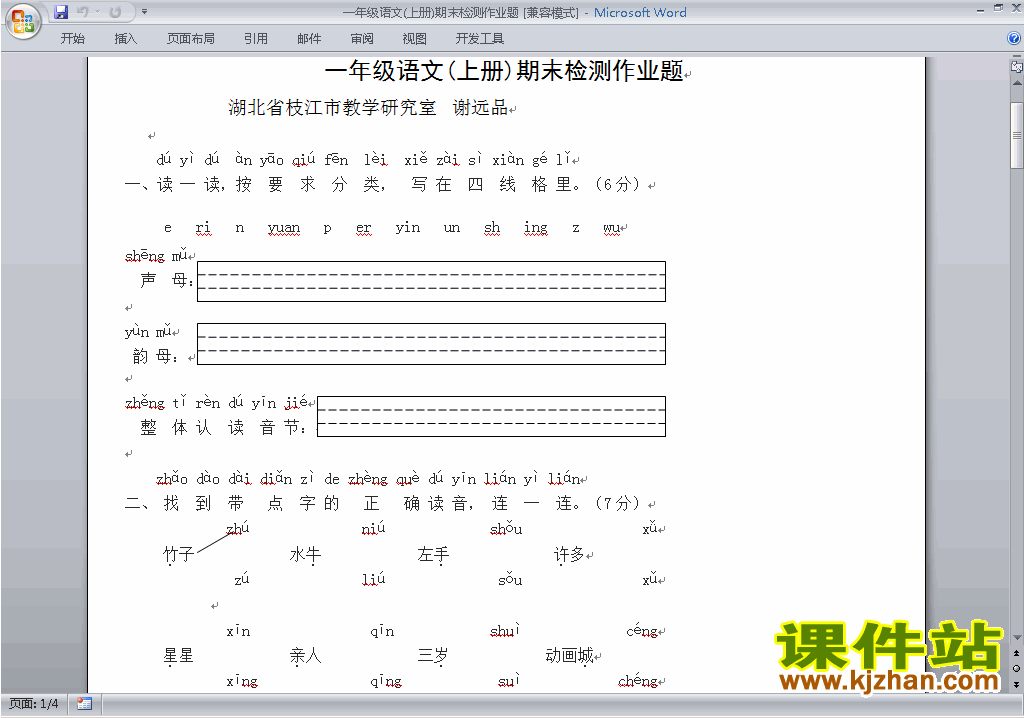Click the pinyin item 'ing' in the list
The image size is (1024, 718).
pos(536,228)
